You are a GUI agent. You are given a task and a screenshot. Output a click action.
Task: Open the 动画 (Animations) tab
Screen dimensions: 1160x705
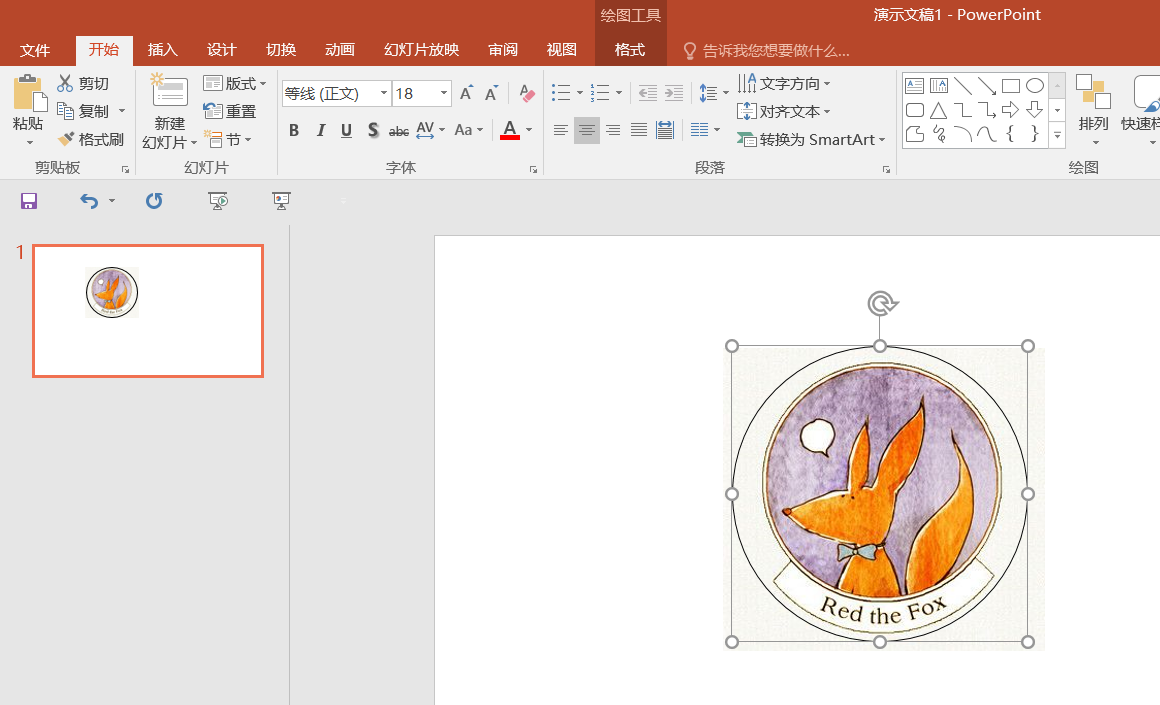pos(340,50)
